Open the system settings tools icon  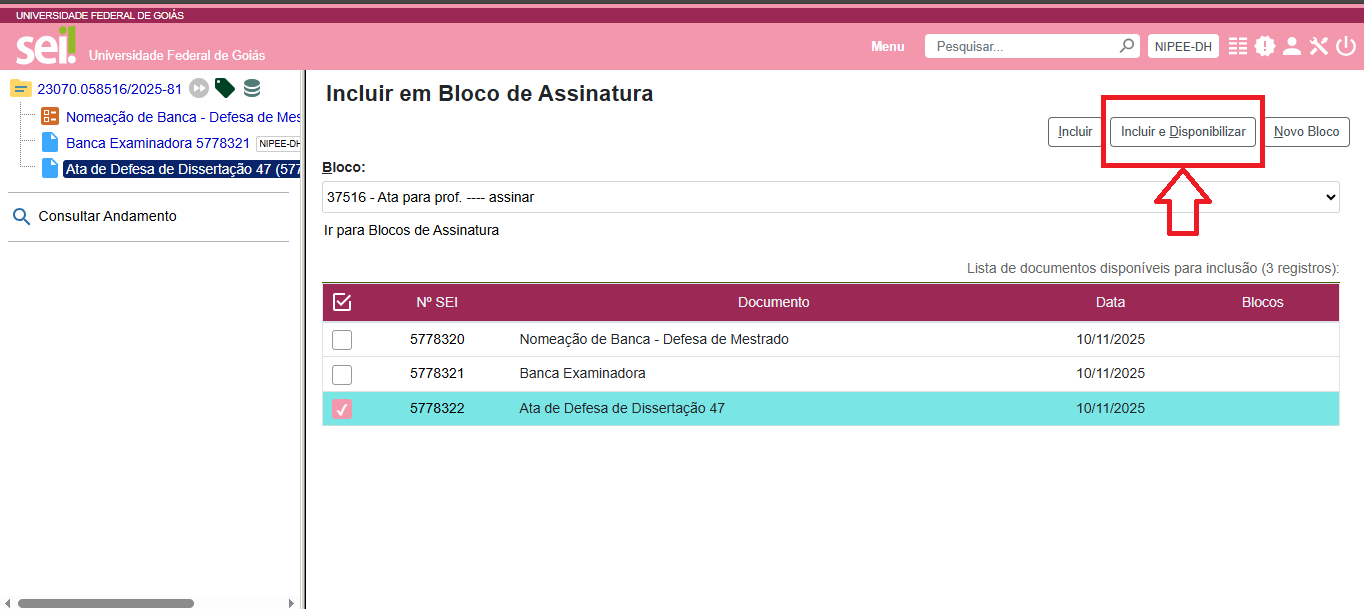tap(1319, 46)
